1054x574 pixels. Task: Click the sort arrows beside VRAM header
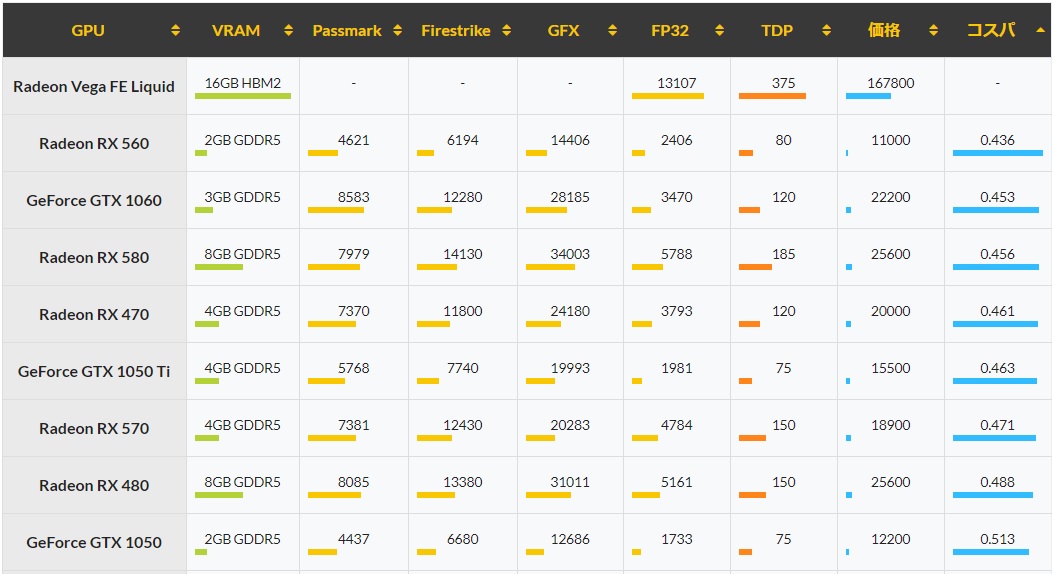(x=288, y=30)
